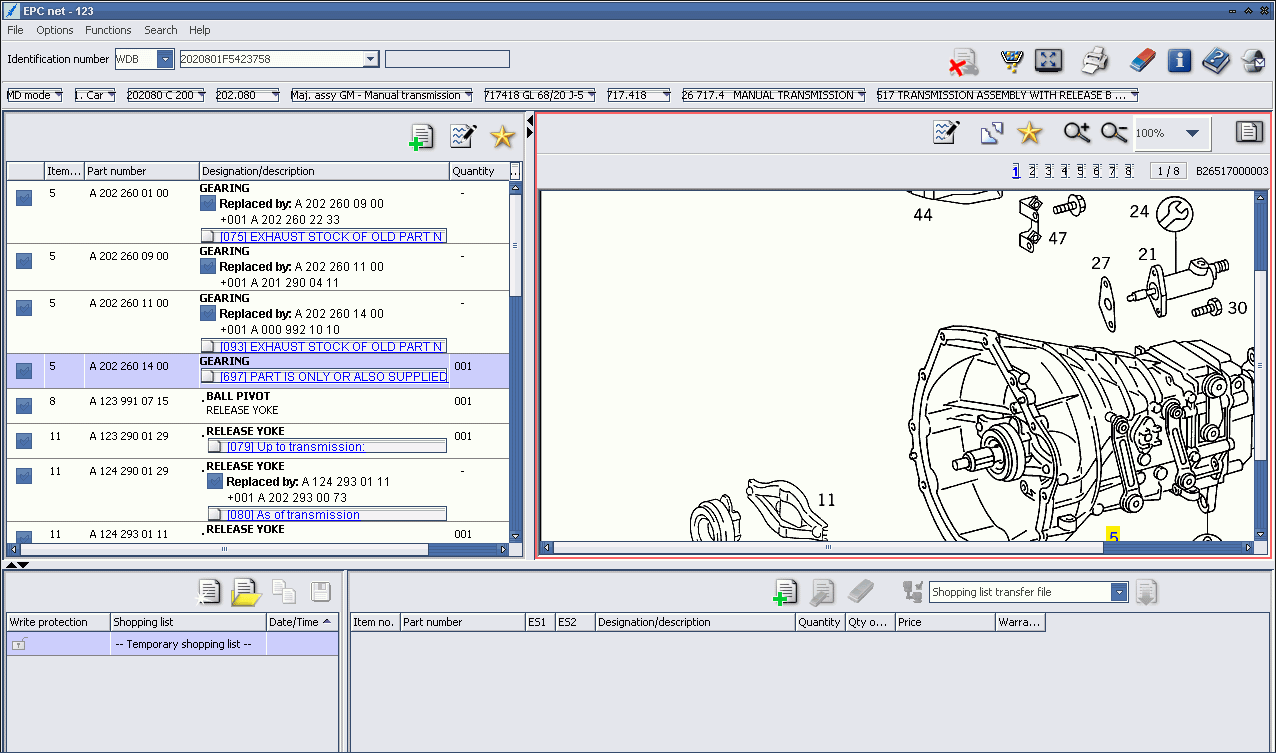Click highlighted callout 5 in the illustration
The width and height of the screenshot is (1276, 753).
tap(1112, 536)
